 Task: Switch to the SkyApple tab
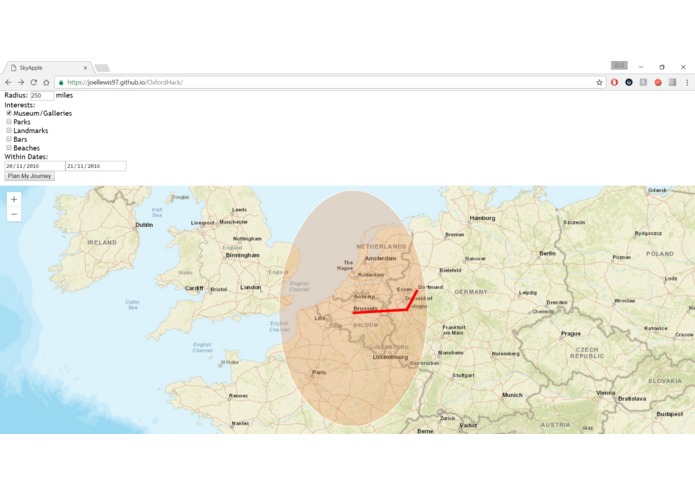[48, 68]
